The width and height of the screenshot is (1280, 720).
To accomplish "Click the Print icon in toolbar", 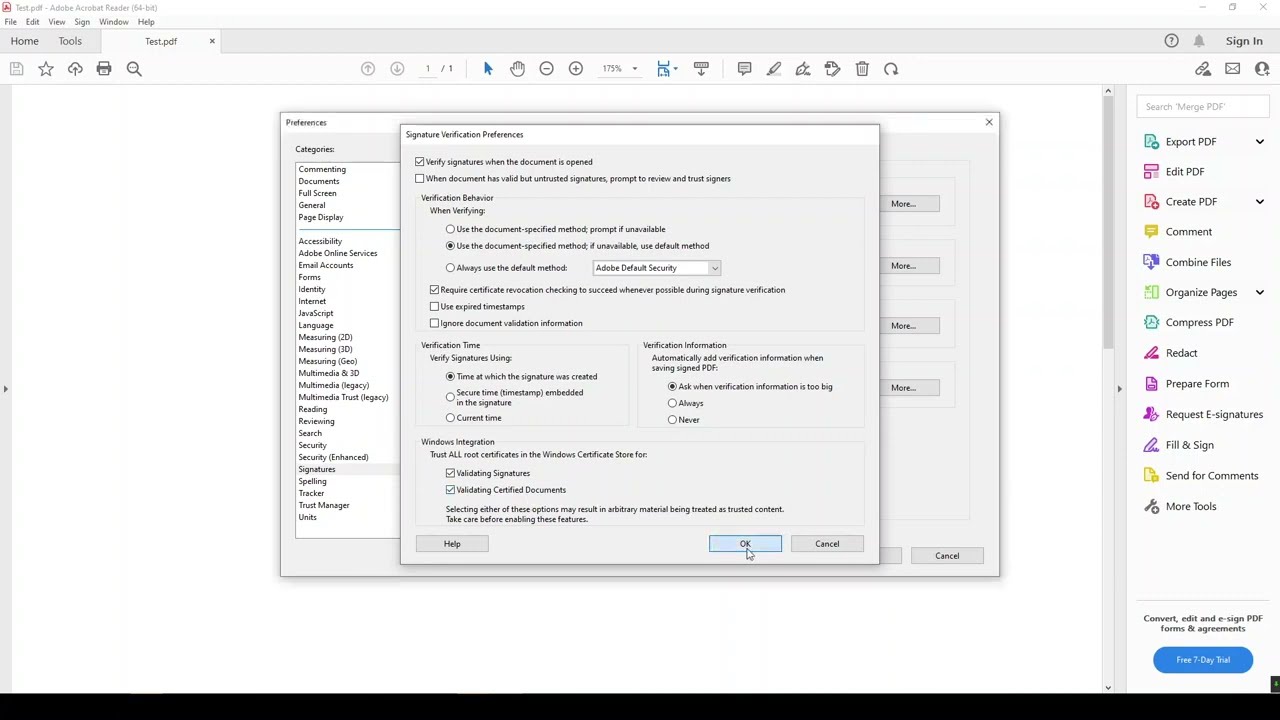I will click(104, 69).
